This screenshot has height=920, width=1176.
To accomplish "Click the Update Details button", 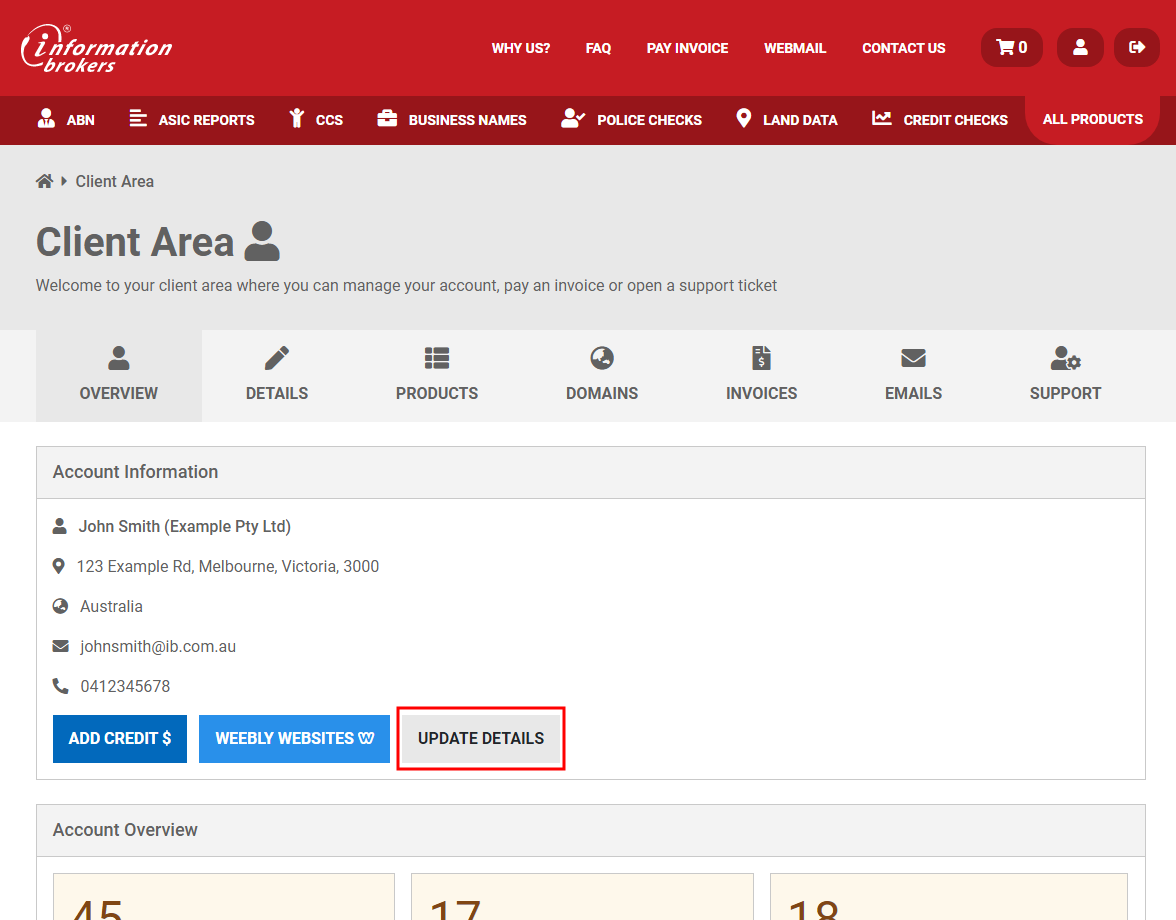I will 481,739.
